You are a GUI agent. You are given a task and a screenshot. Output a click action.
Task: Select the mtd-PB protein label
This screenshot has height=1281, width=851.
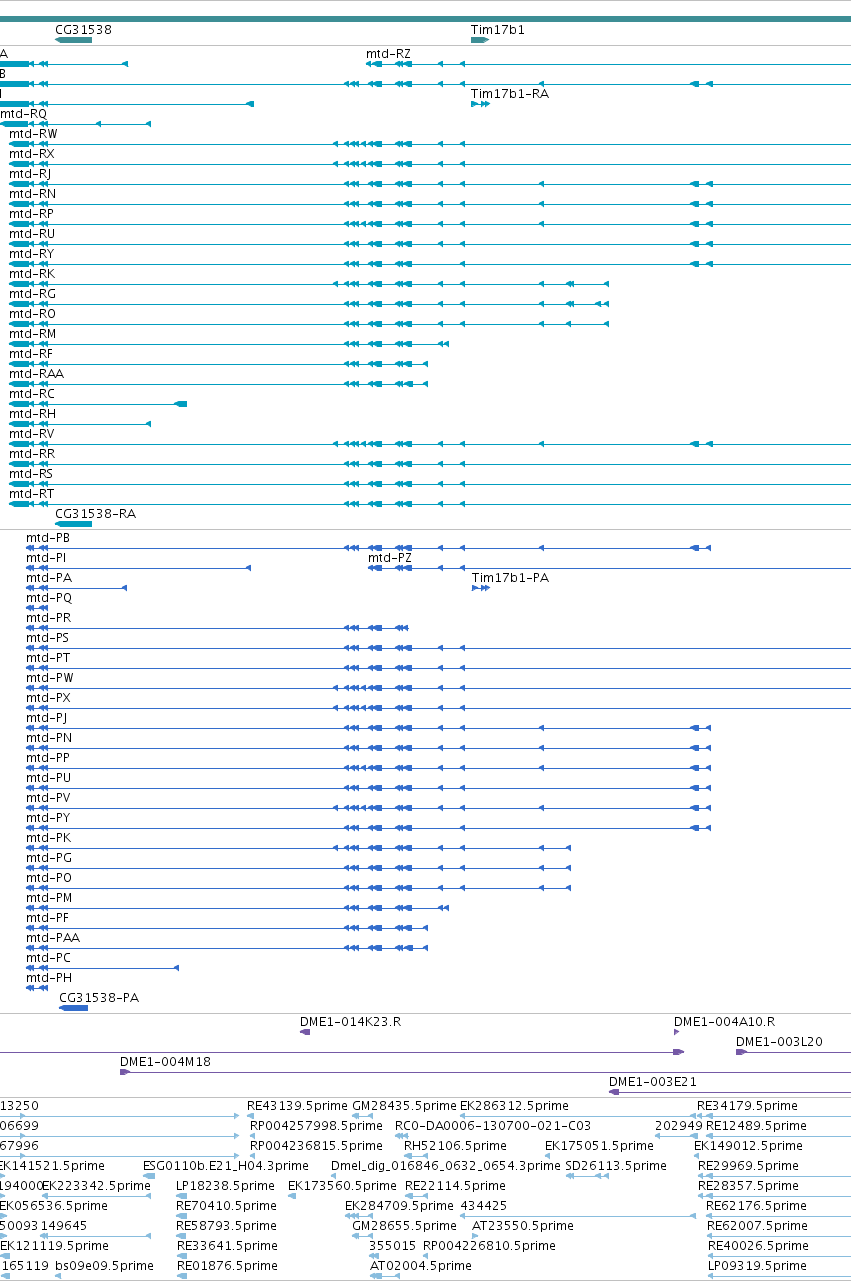48,538
